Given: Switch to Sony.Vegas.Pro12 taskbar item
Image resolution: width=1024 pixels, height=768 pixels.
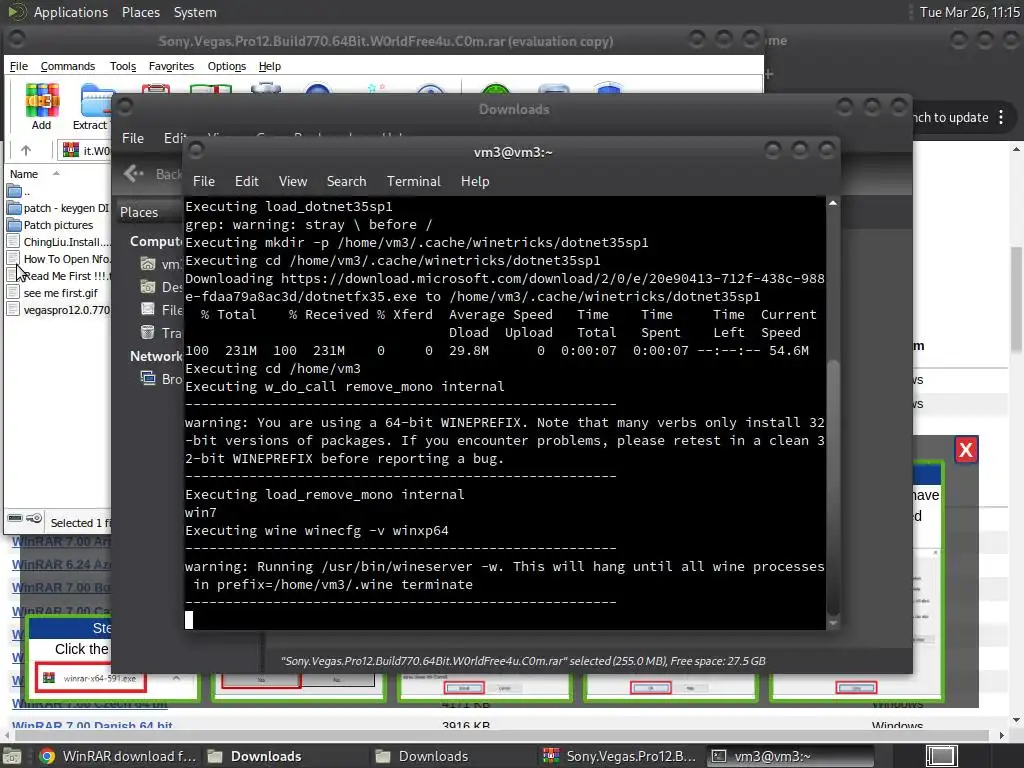Looking at the screenshot, I should (620, 756).
